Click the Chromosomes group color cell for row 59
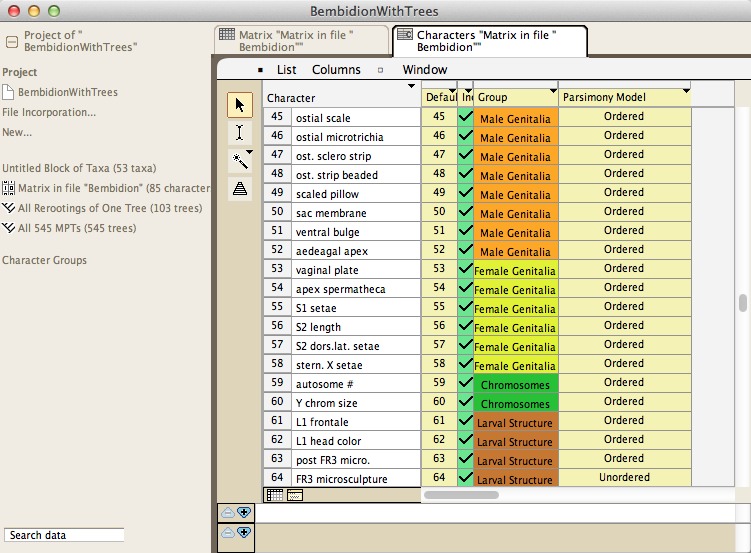This screenshot has width=751, height=553. tap(515, 384)
